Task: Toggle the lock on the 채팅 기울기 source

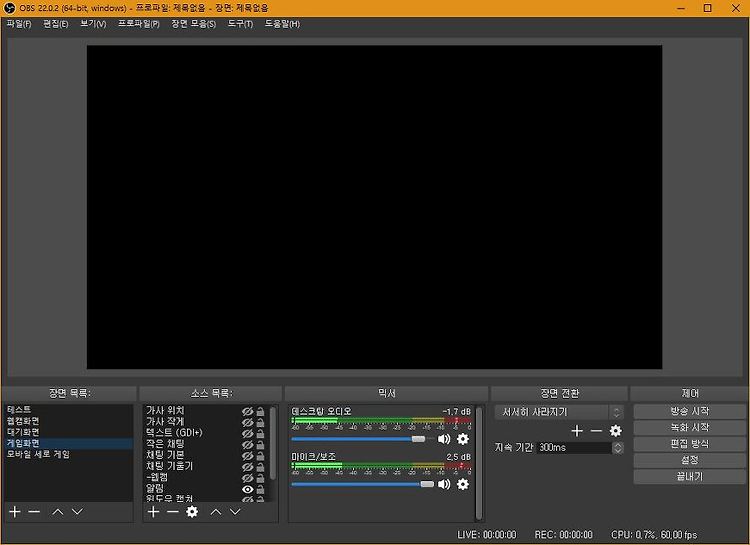Action: [x=260, y=466]
